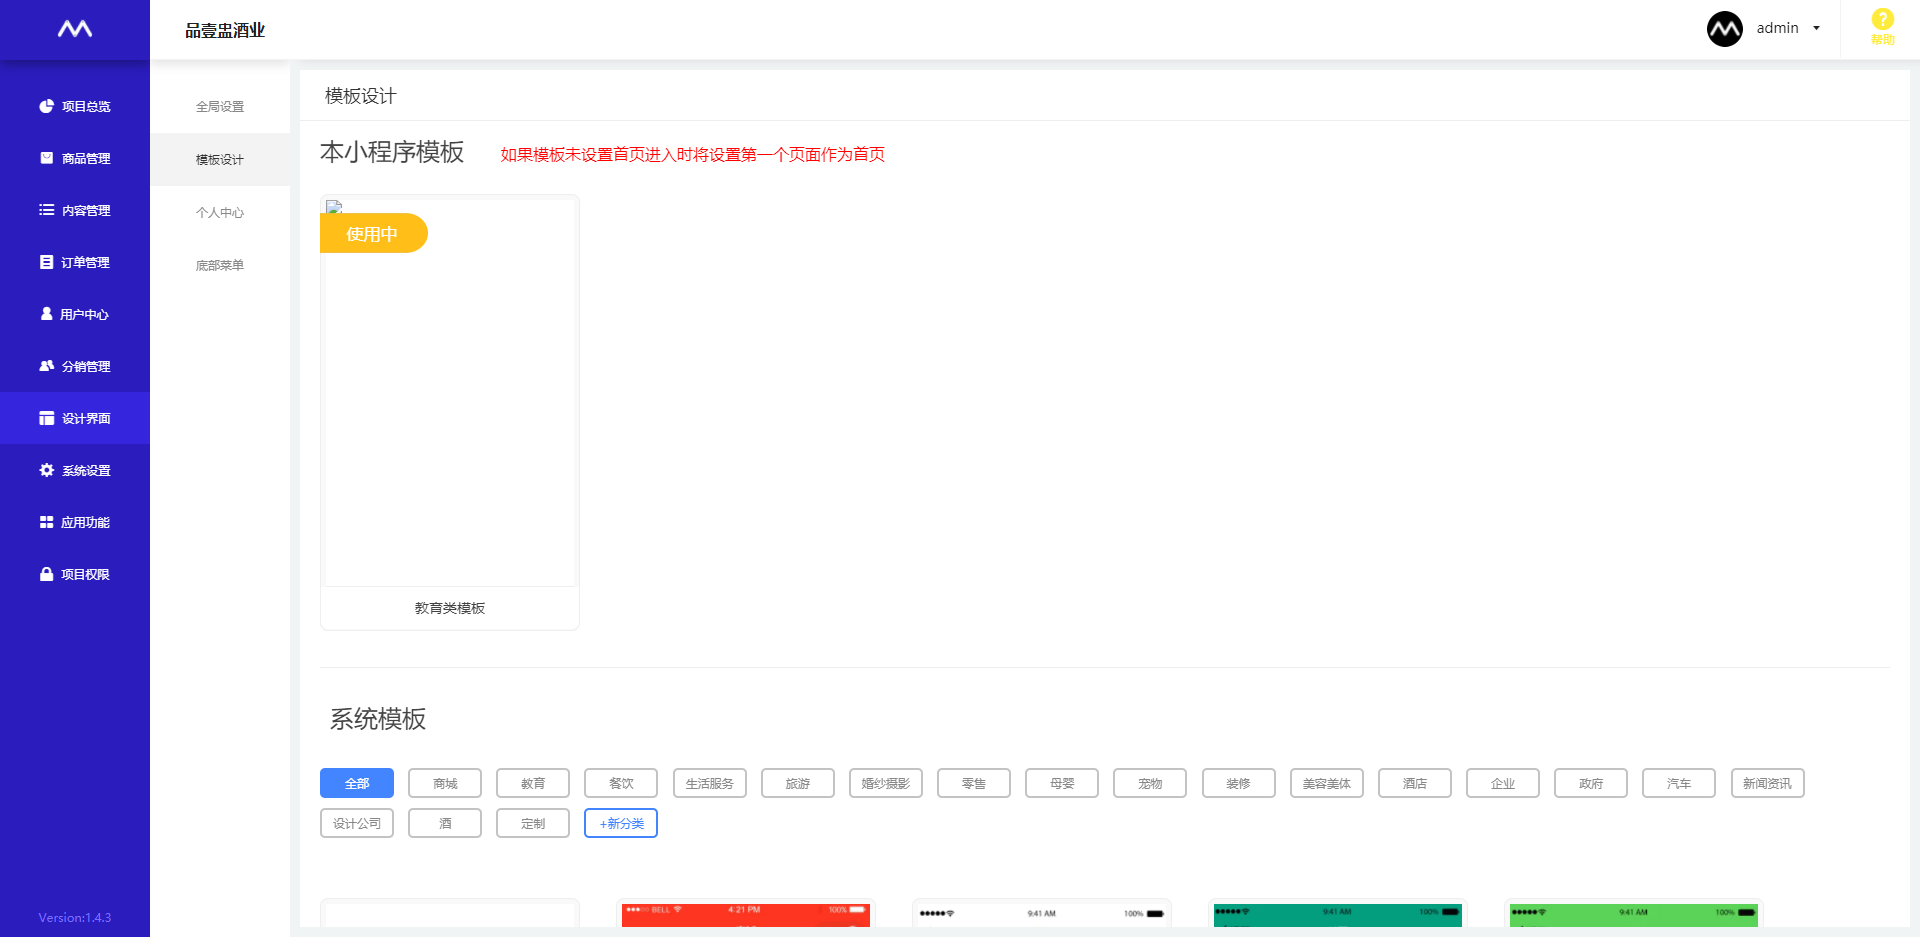Open 全局设置 submenu item

tap(220, 107)
